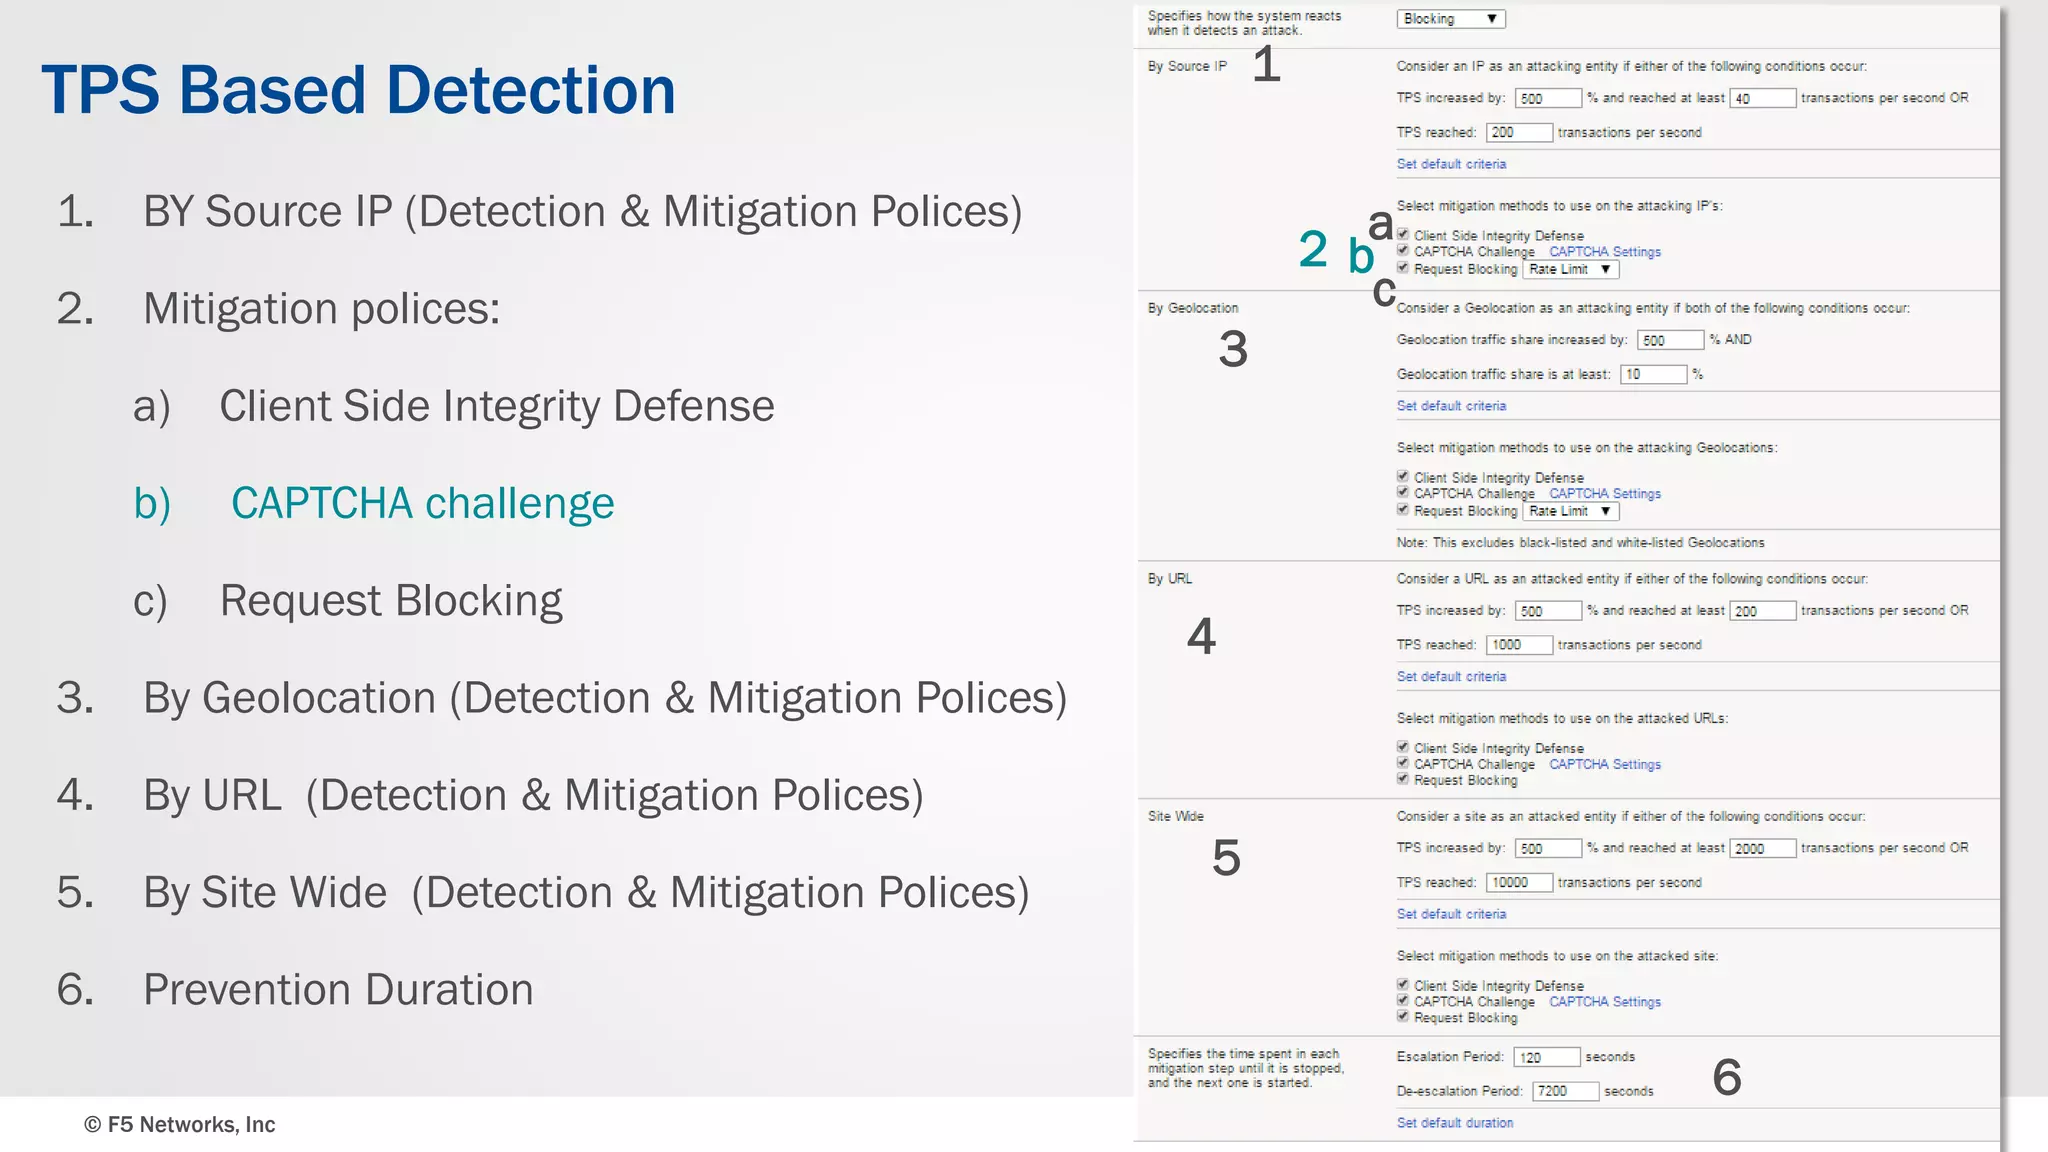This screenshot has width=2048, height=1152.
Task: Click the CAPTCHA challenge bullet text
Action: click(423, 503)
